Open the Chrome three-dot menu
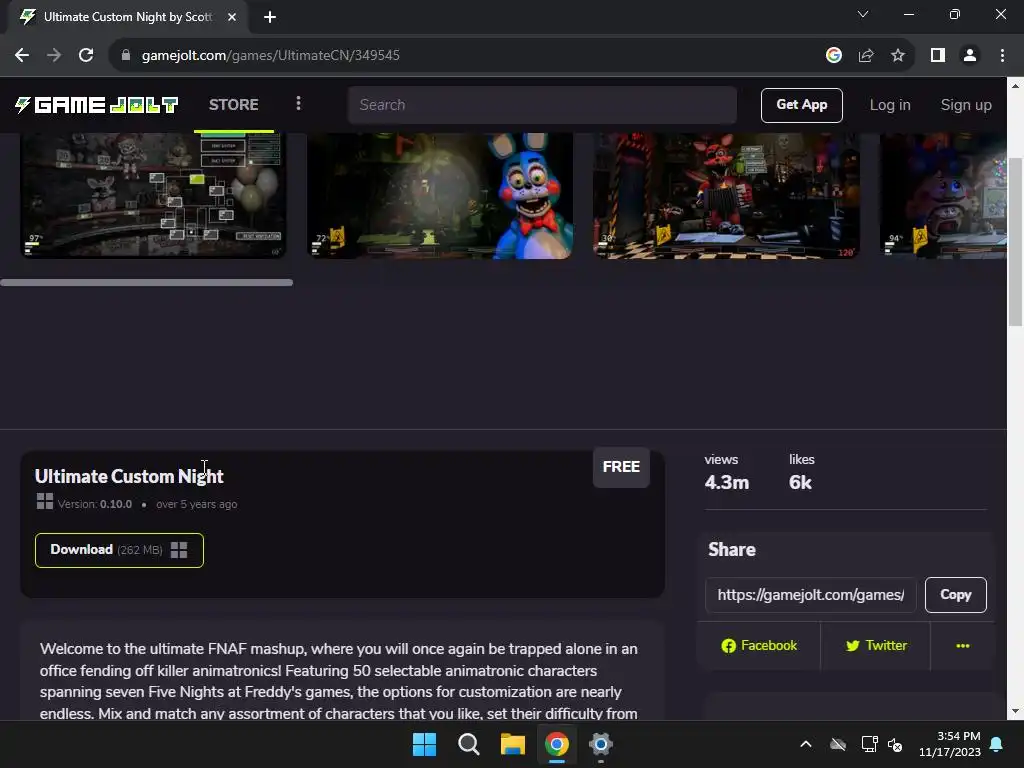Image resolution: width=1024 pixels, height=768 pixels. pyautogui.click(x=1002, y=55)
